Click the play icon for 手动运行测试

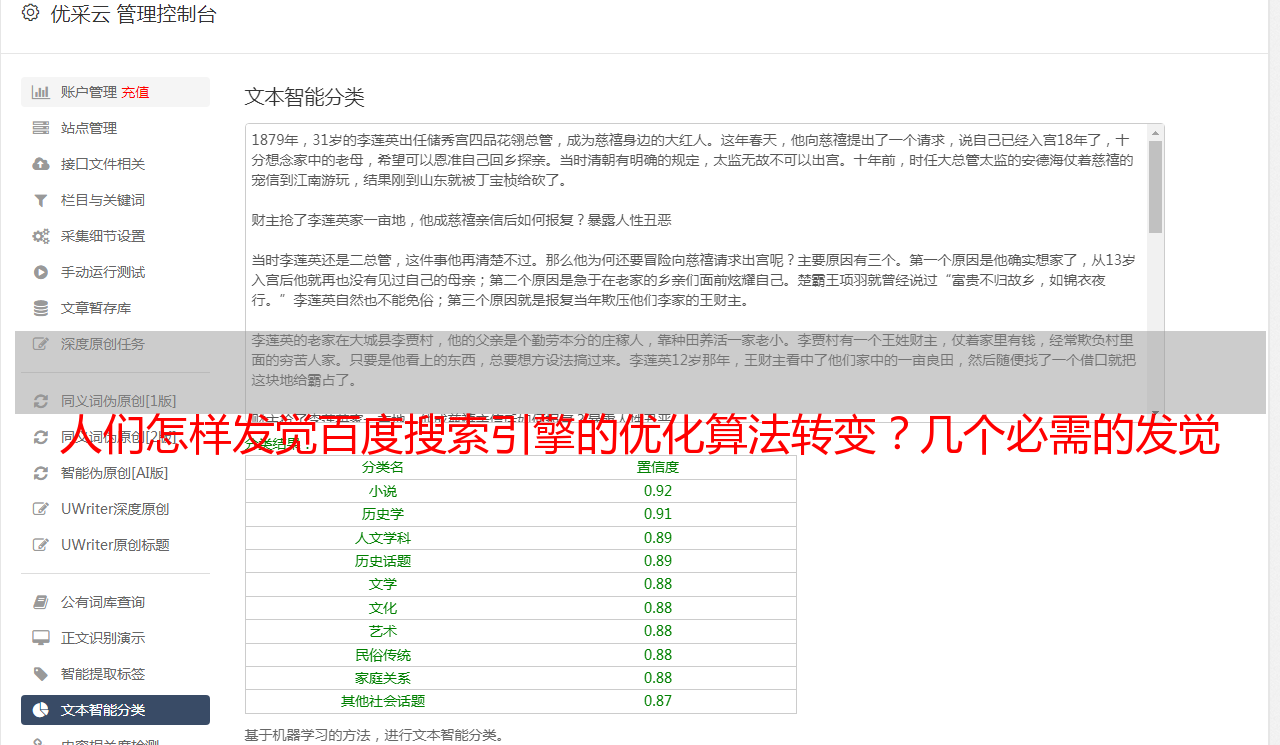pyautogui.click(x=41, y=272)
